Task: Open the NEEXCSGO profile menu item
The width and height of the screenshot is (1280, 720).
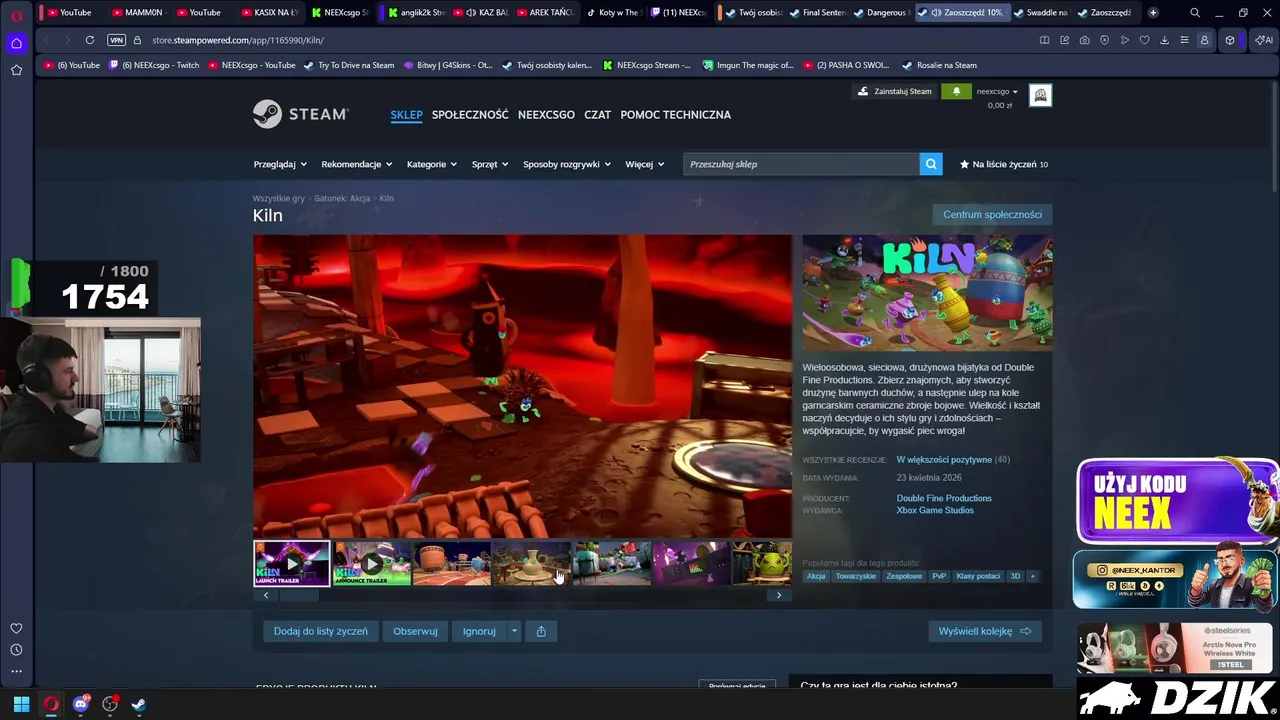Action: coord(546,114)
